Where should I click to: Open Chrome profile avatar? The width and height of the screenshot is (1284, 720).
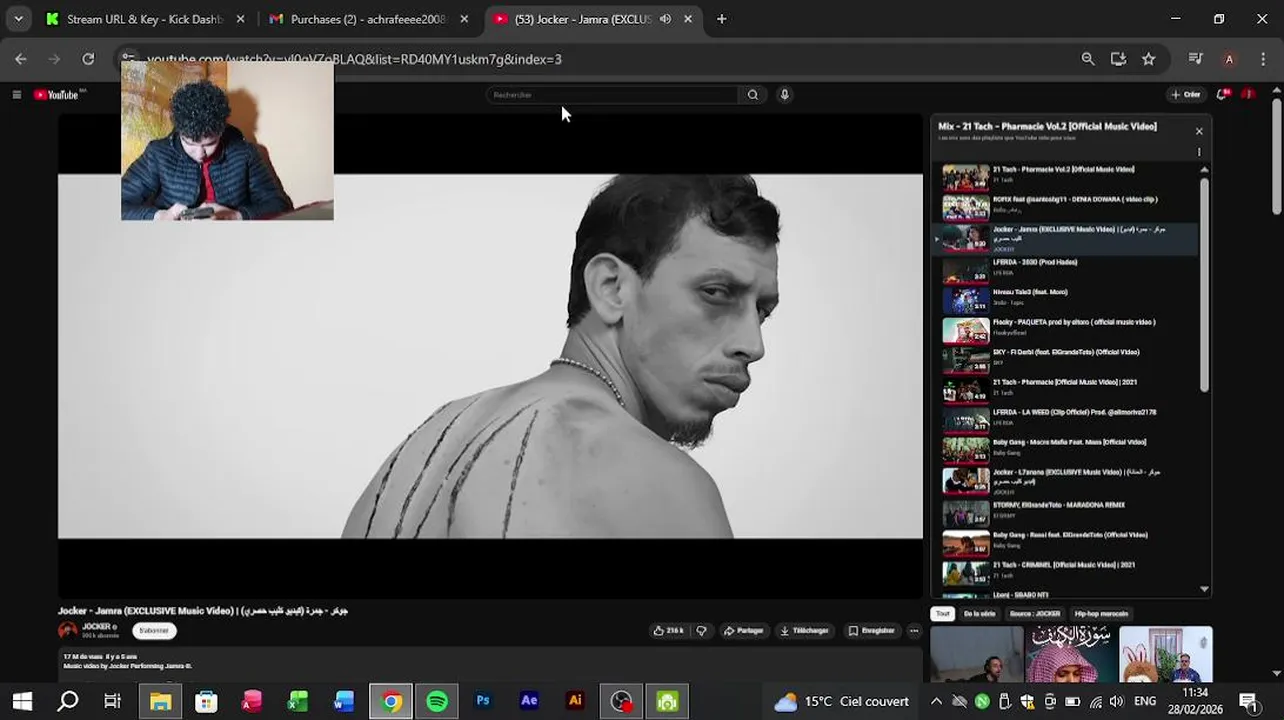pyautogui.click(x=1229, y=59)
